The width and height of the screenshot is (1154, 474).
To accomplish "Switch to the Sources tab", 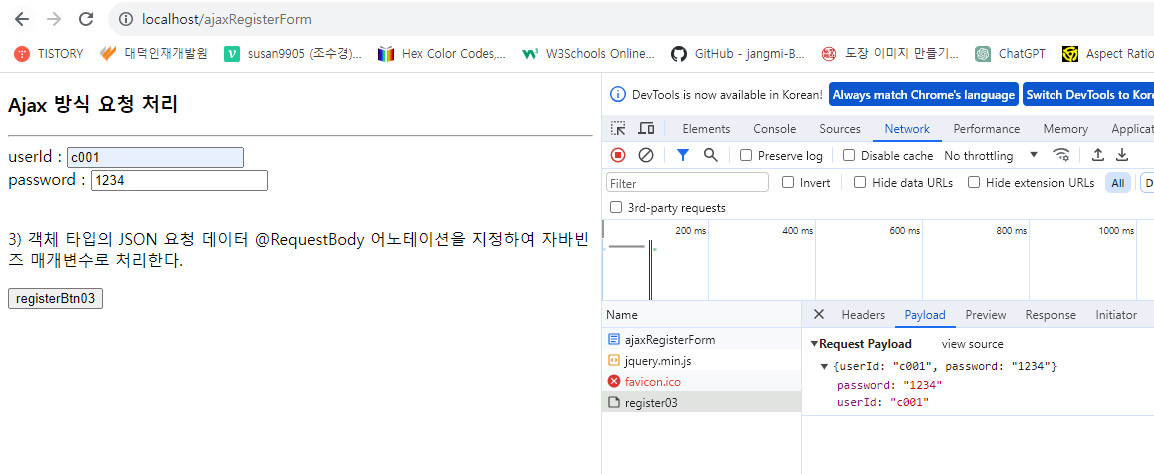I will (840, 129).
